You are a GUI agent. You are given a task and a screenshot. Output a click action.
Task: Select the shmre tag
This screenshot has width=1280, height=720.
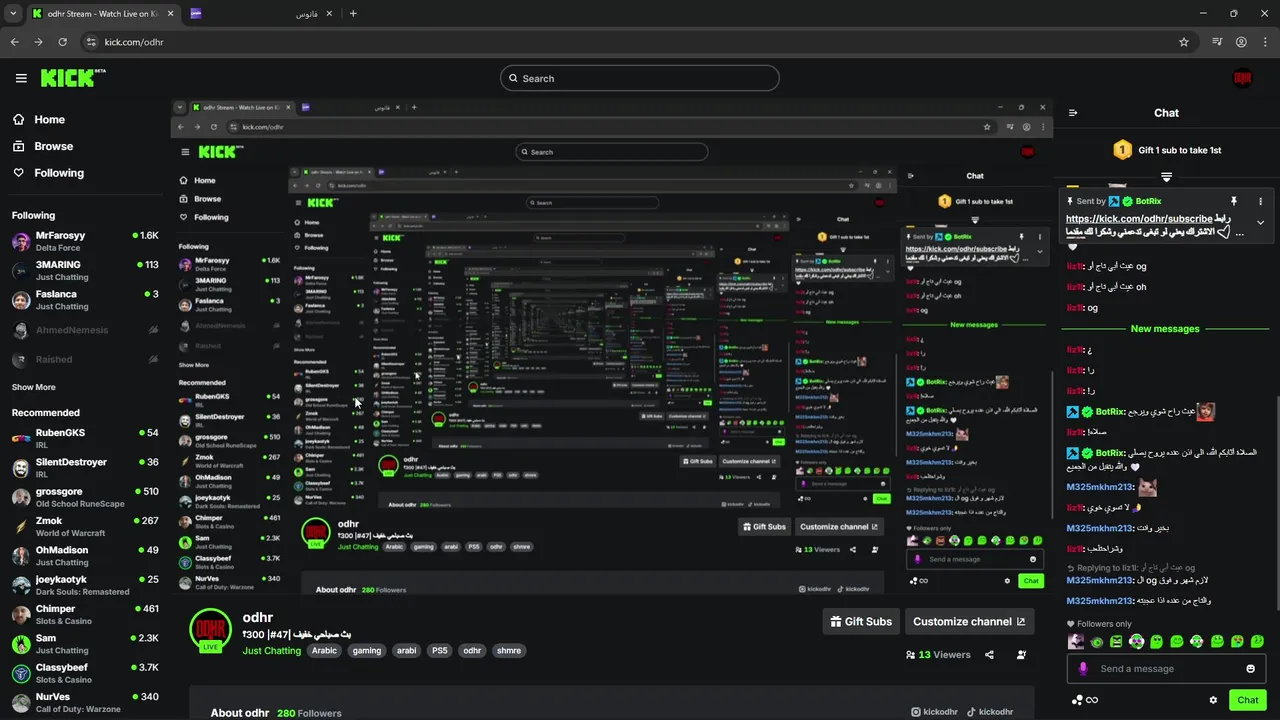(509, 650)
